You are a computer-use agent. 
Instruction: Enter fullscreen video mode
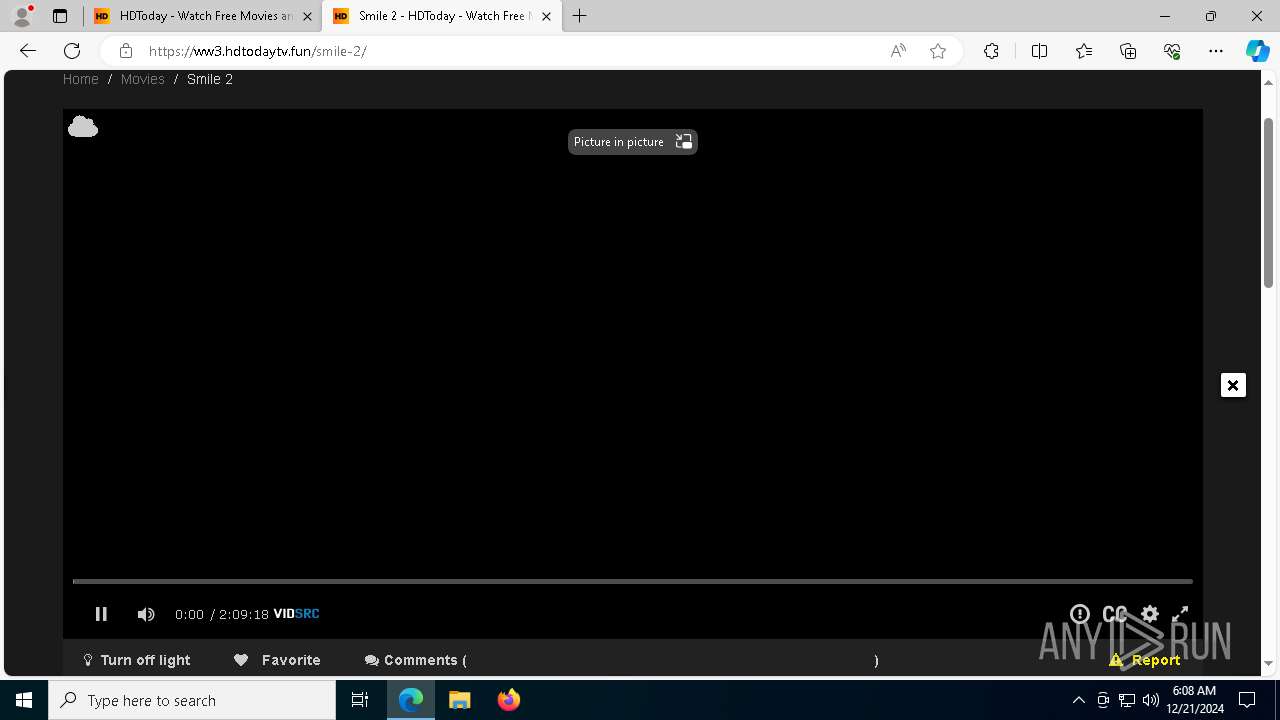click(1180, 614)
